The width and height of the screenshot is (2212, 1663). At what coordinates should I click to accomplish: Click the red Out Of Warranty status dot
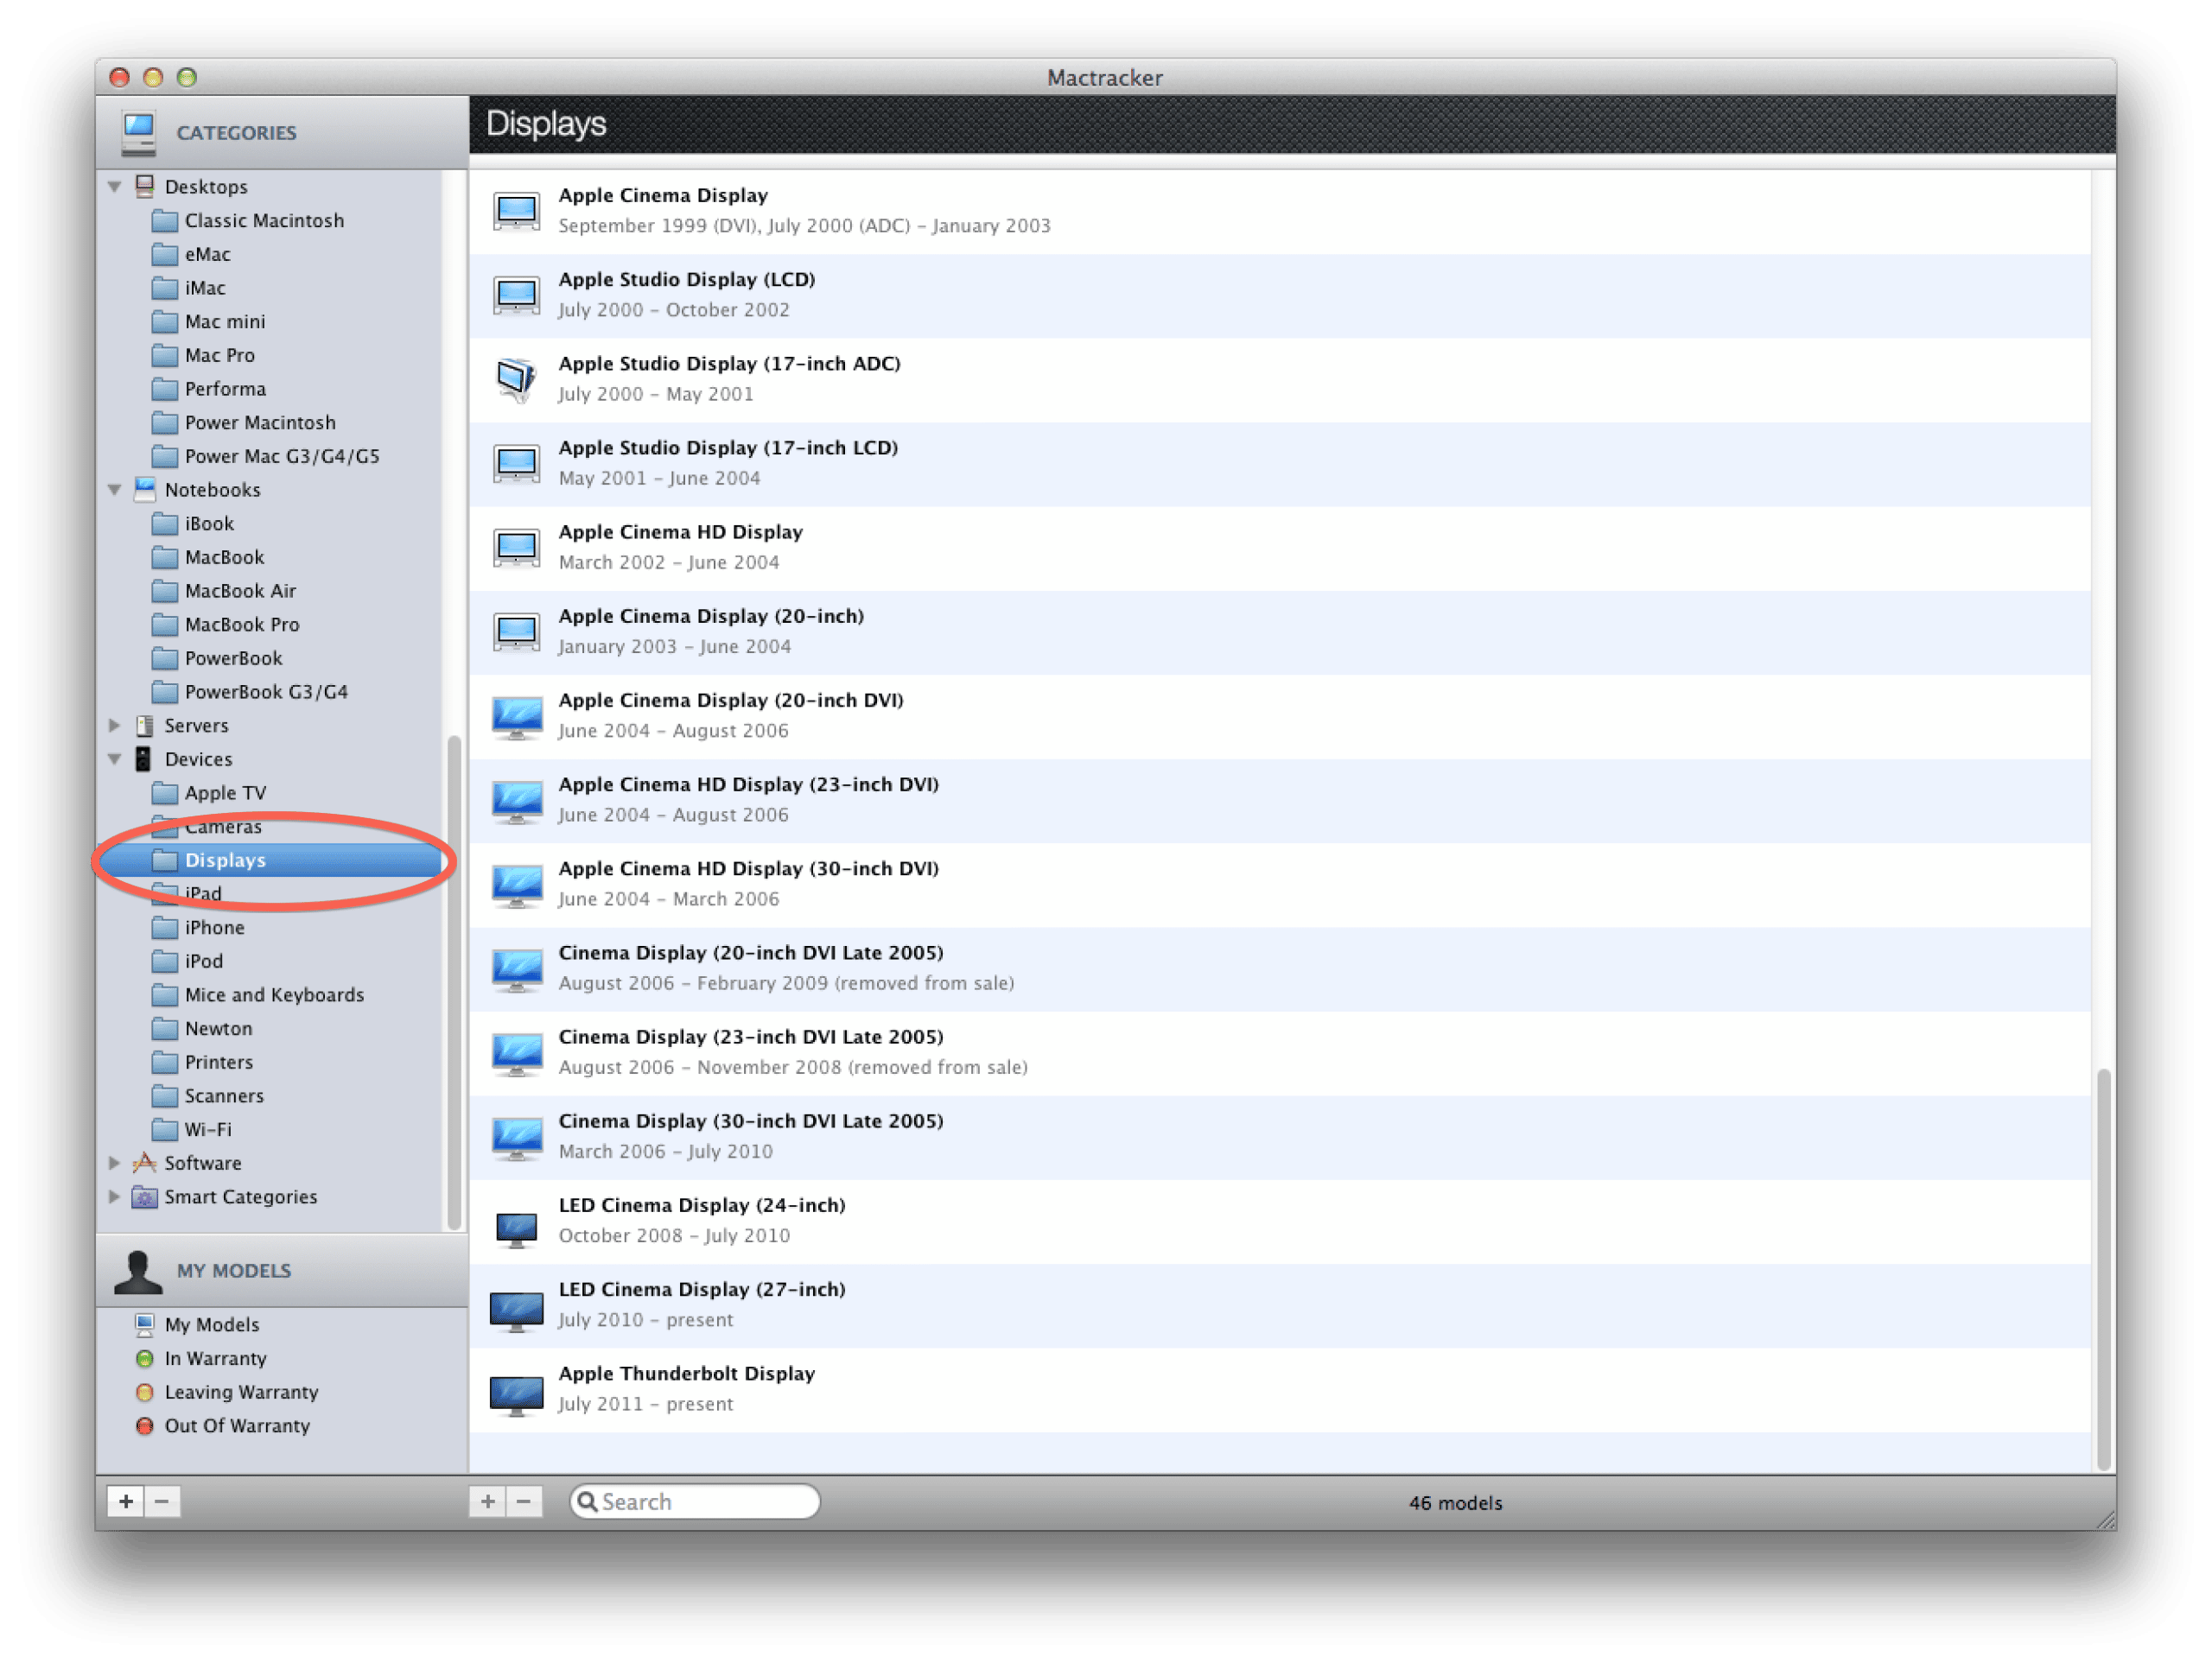coord(145,1426)
